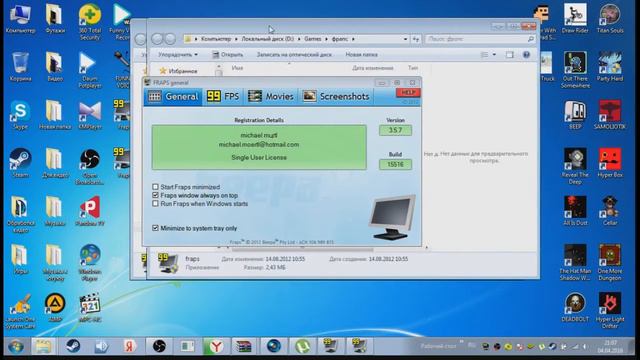This screenshot has height=360, width=640.
Task: Open uTorrent from the taskbar
Action: pos(302,347)
